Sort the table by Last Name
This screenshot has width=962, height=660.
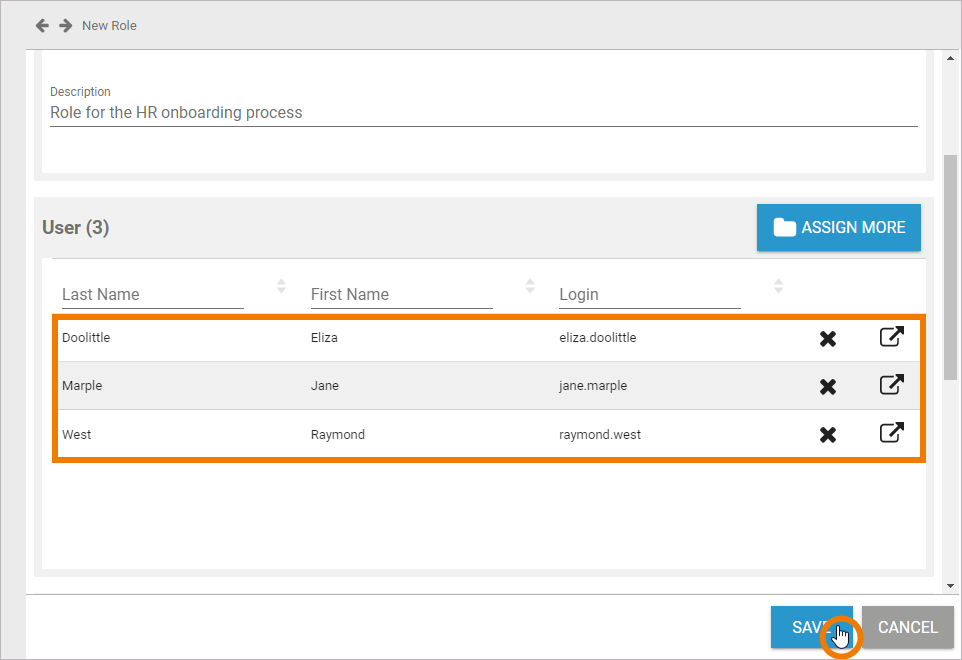pyautogui.click(x=281, y=287)
